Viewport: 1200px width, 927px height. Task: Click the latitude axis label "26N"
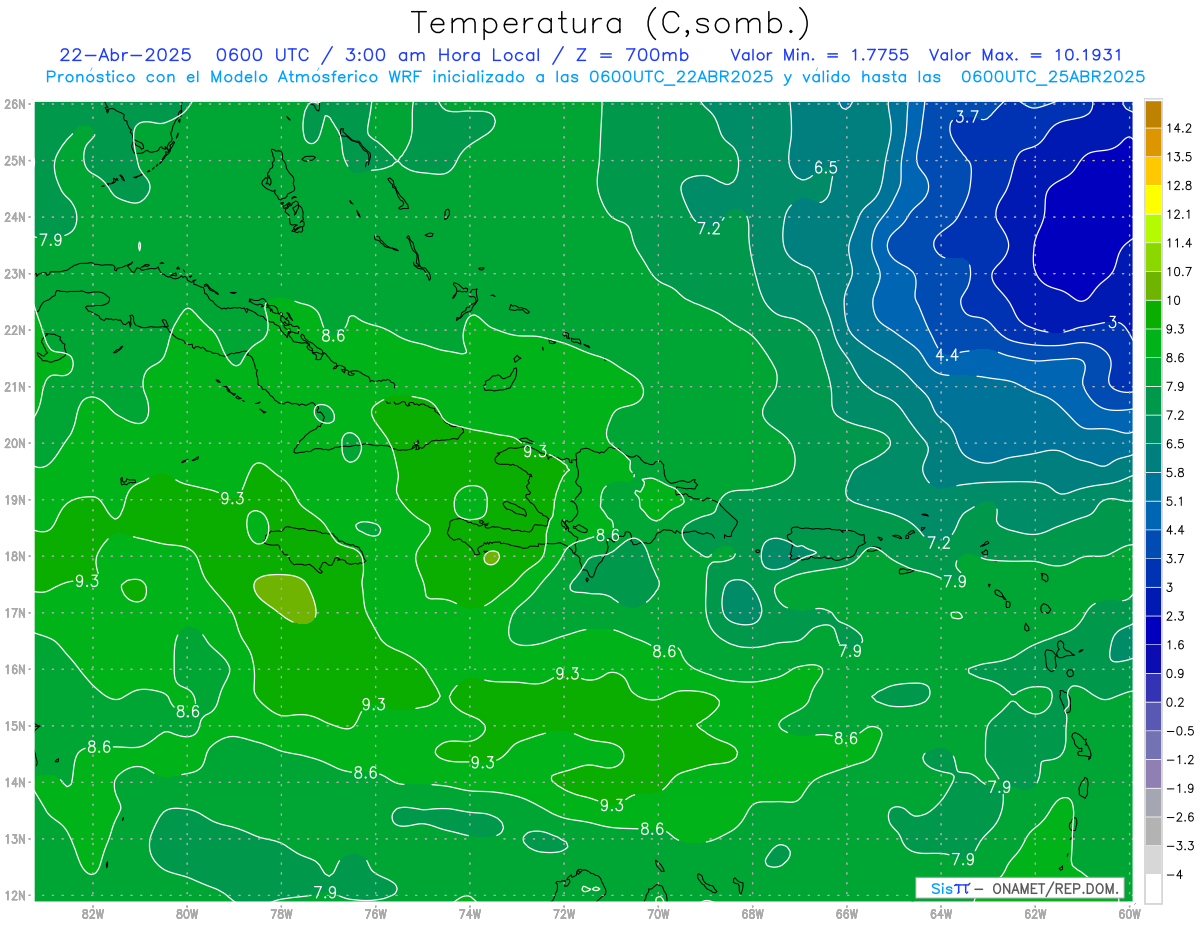click(15, 104)
